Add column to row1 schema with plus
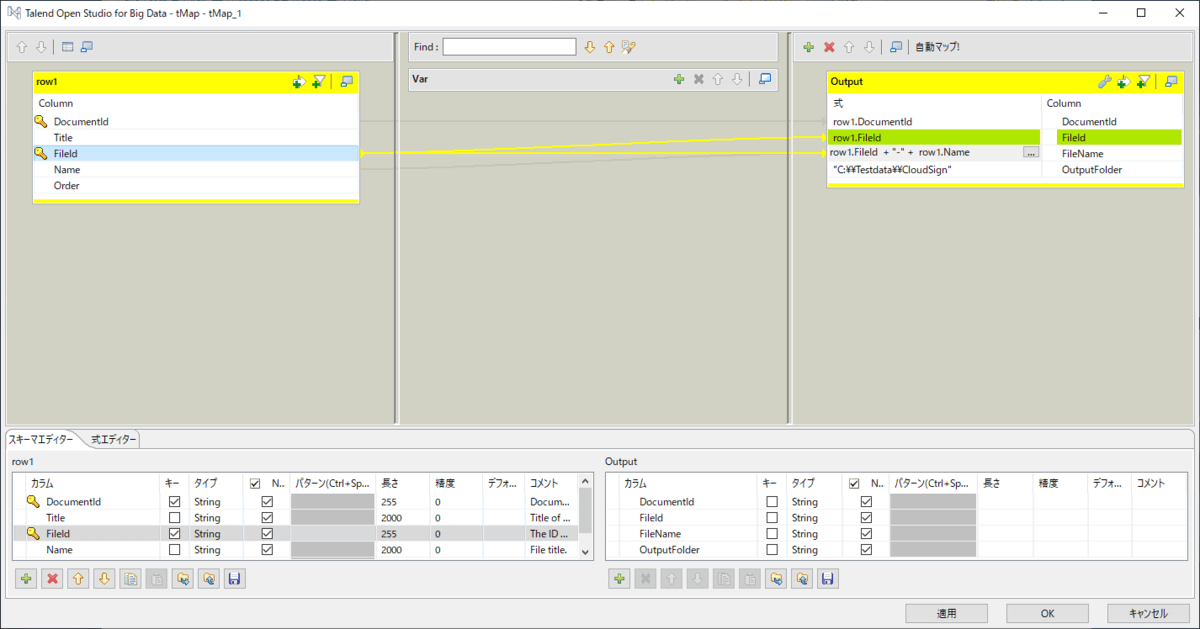 pos(26,578)
